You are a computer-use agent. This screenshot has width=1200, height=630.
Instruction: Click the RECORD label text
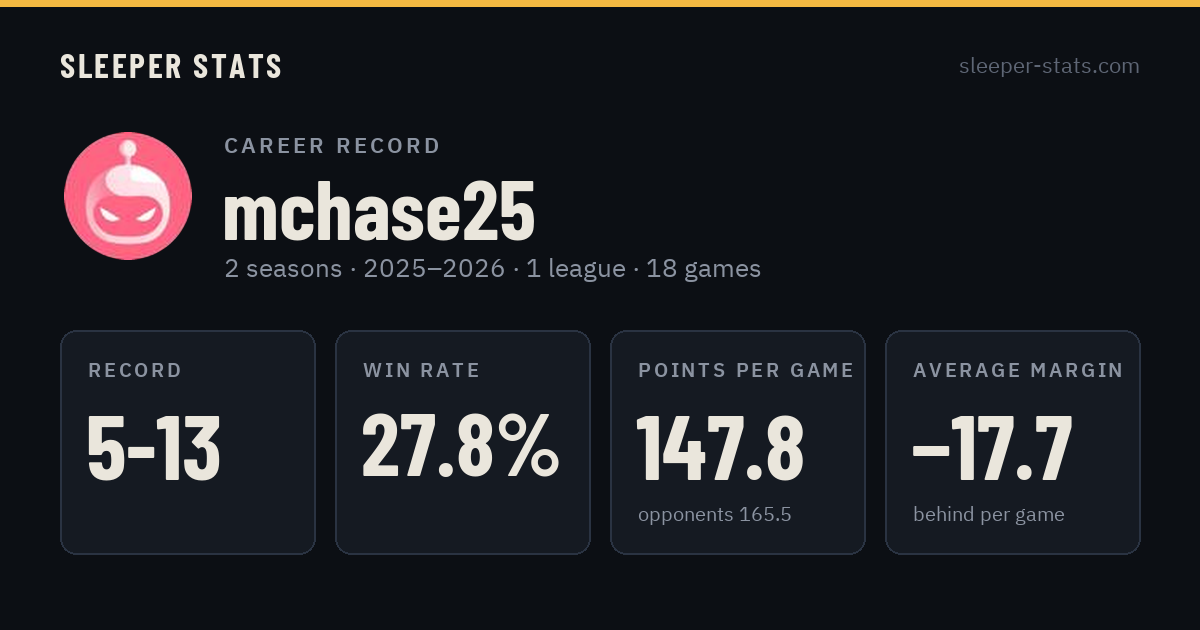(135, 371)
